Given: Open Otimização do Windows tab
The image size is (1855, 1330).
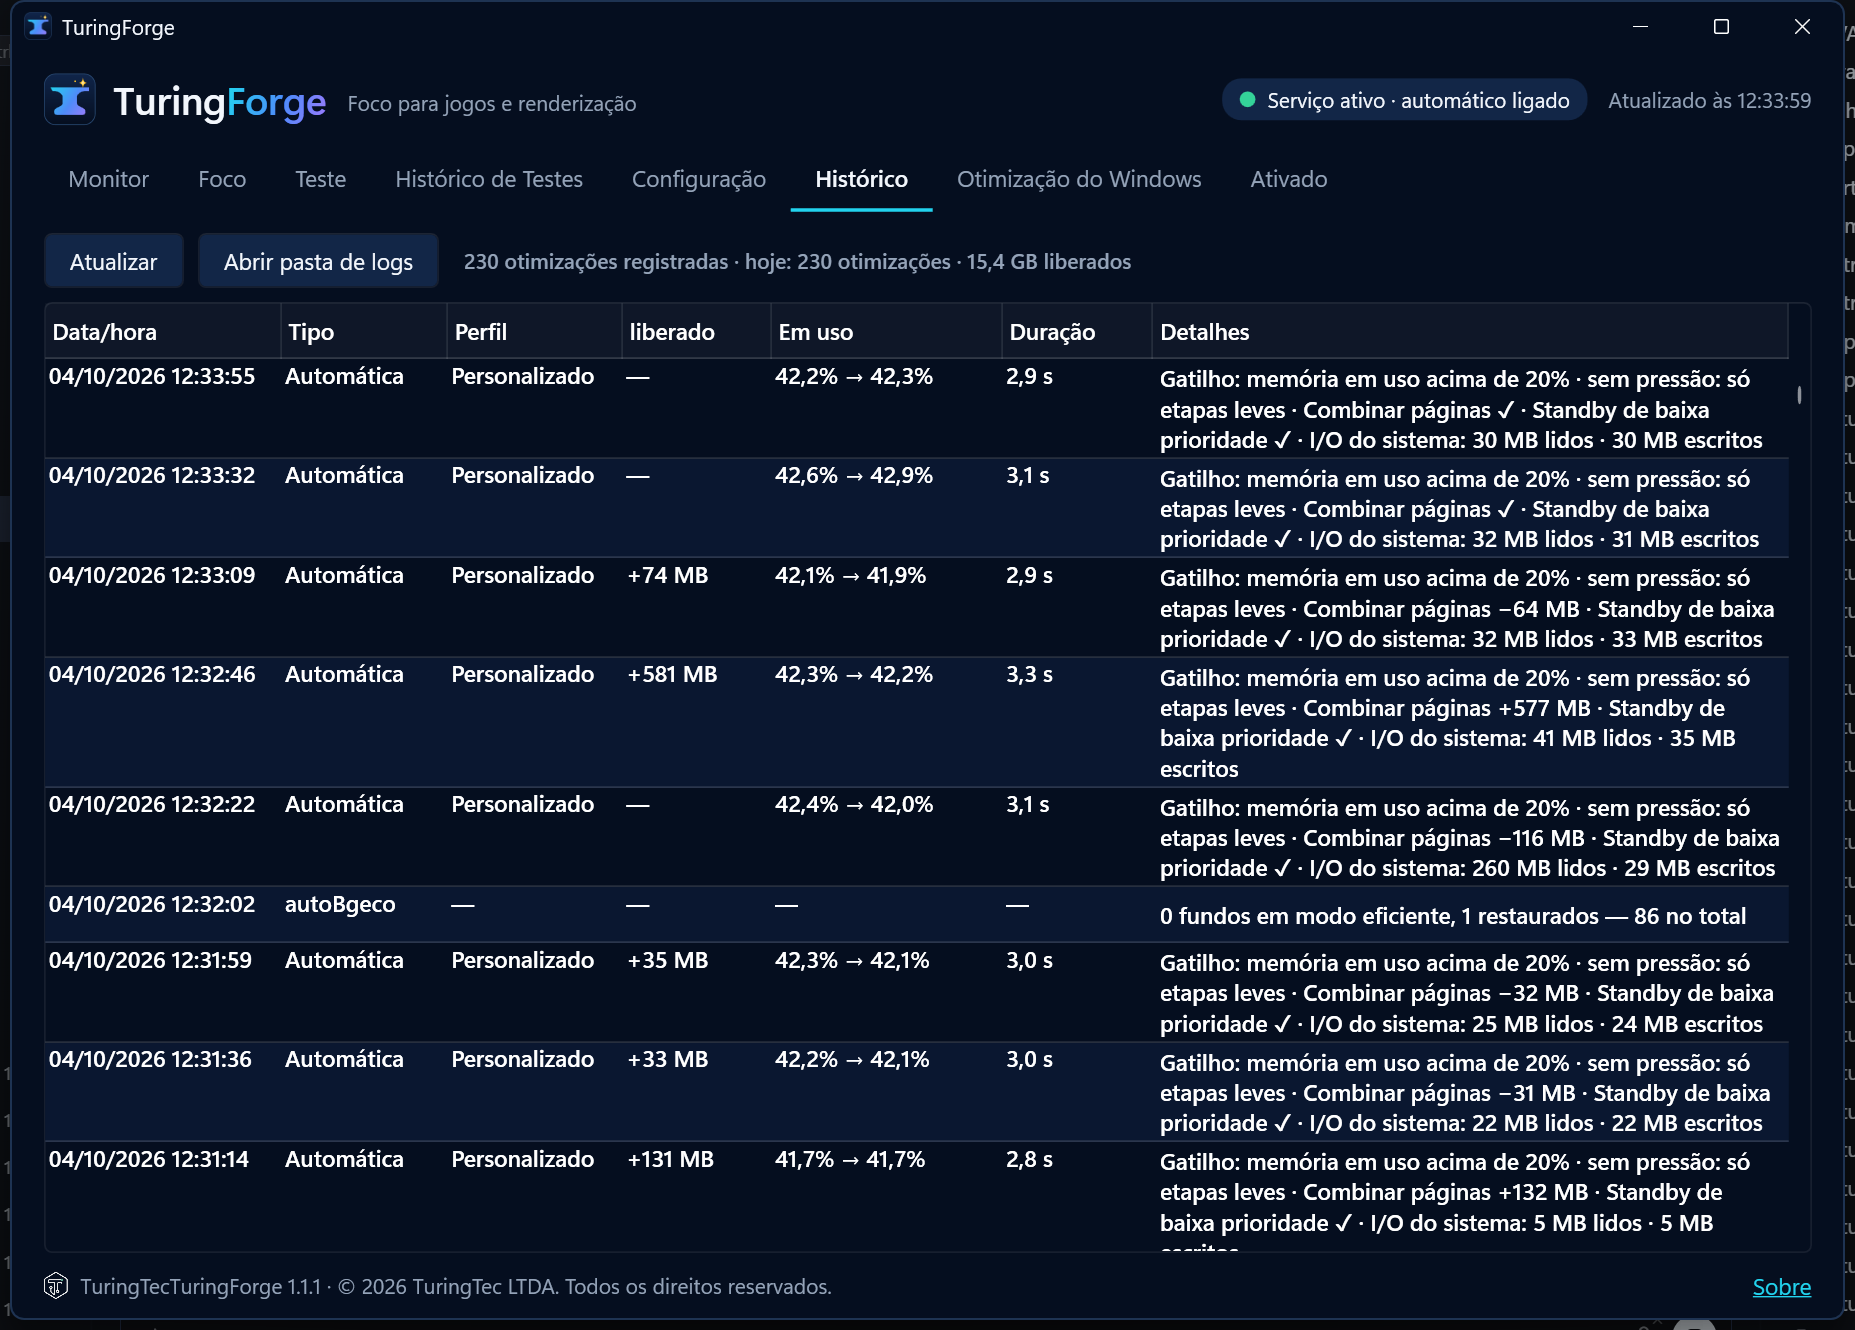Looking at the screenshot, I should 1079,179.
